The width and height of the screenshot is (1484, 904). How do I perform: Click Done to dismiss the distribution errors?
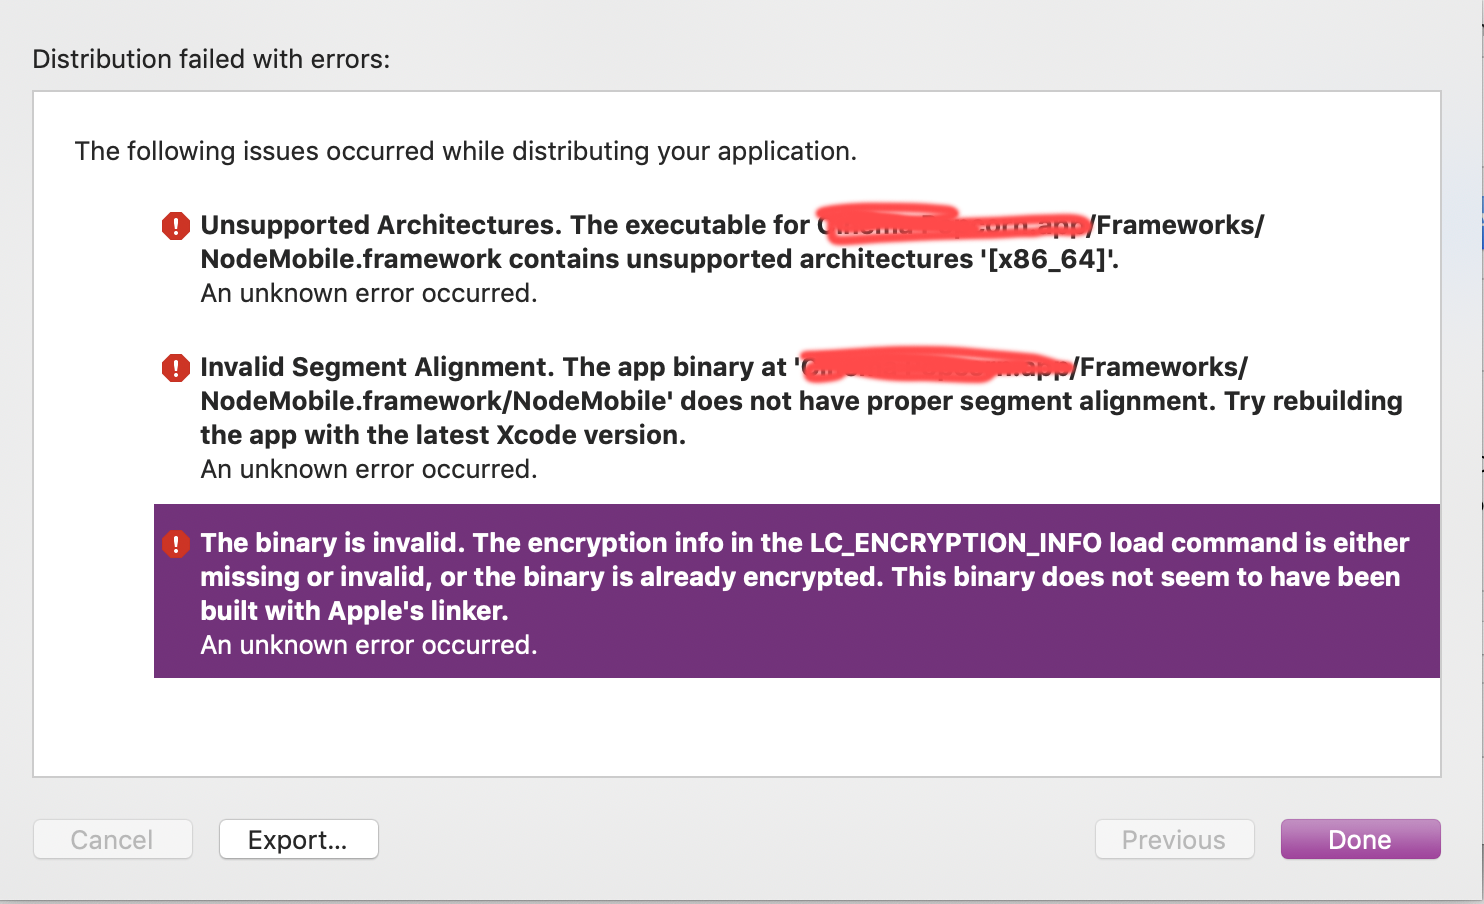tap(1360, 839)
